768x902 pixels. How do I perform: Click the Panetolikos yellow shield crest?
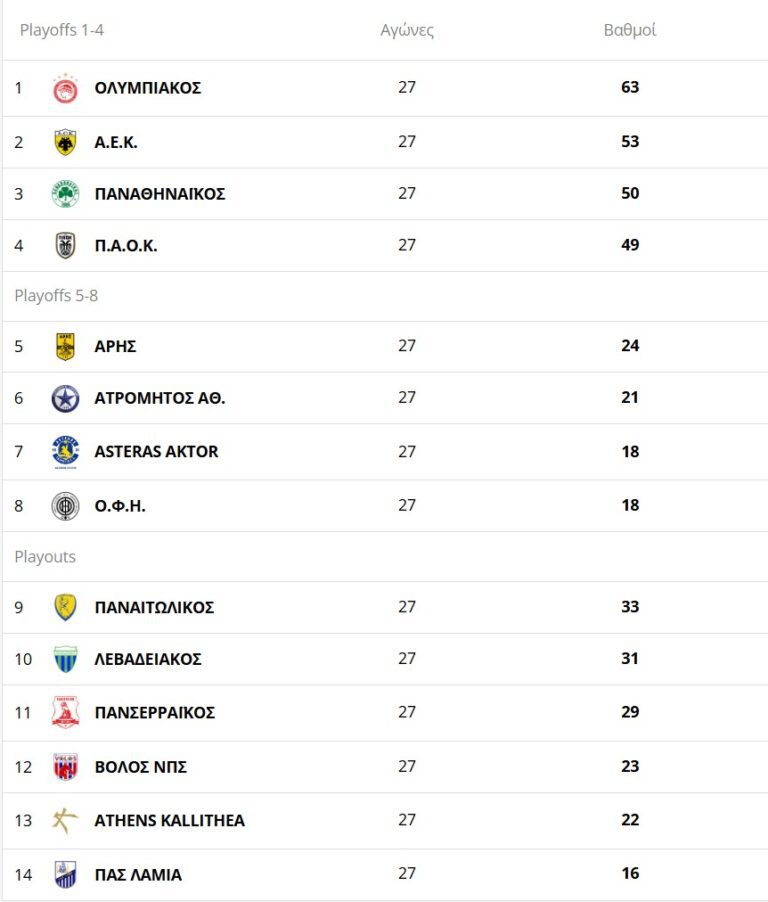click(x=65, y=607)
